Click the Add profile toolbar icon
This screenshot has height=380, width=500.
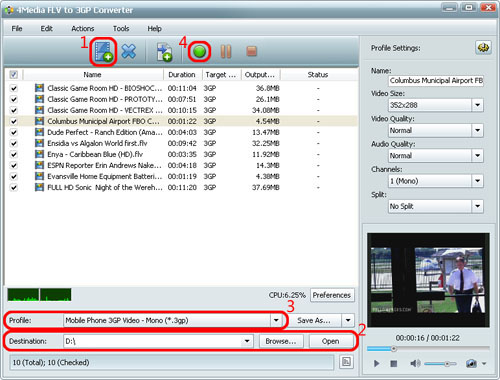coord(164,52)
